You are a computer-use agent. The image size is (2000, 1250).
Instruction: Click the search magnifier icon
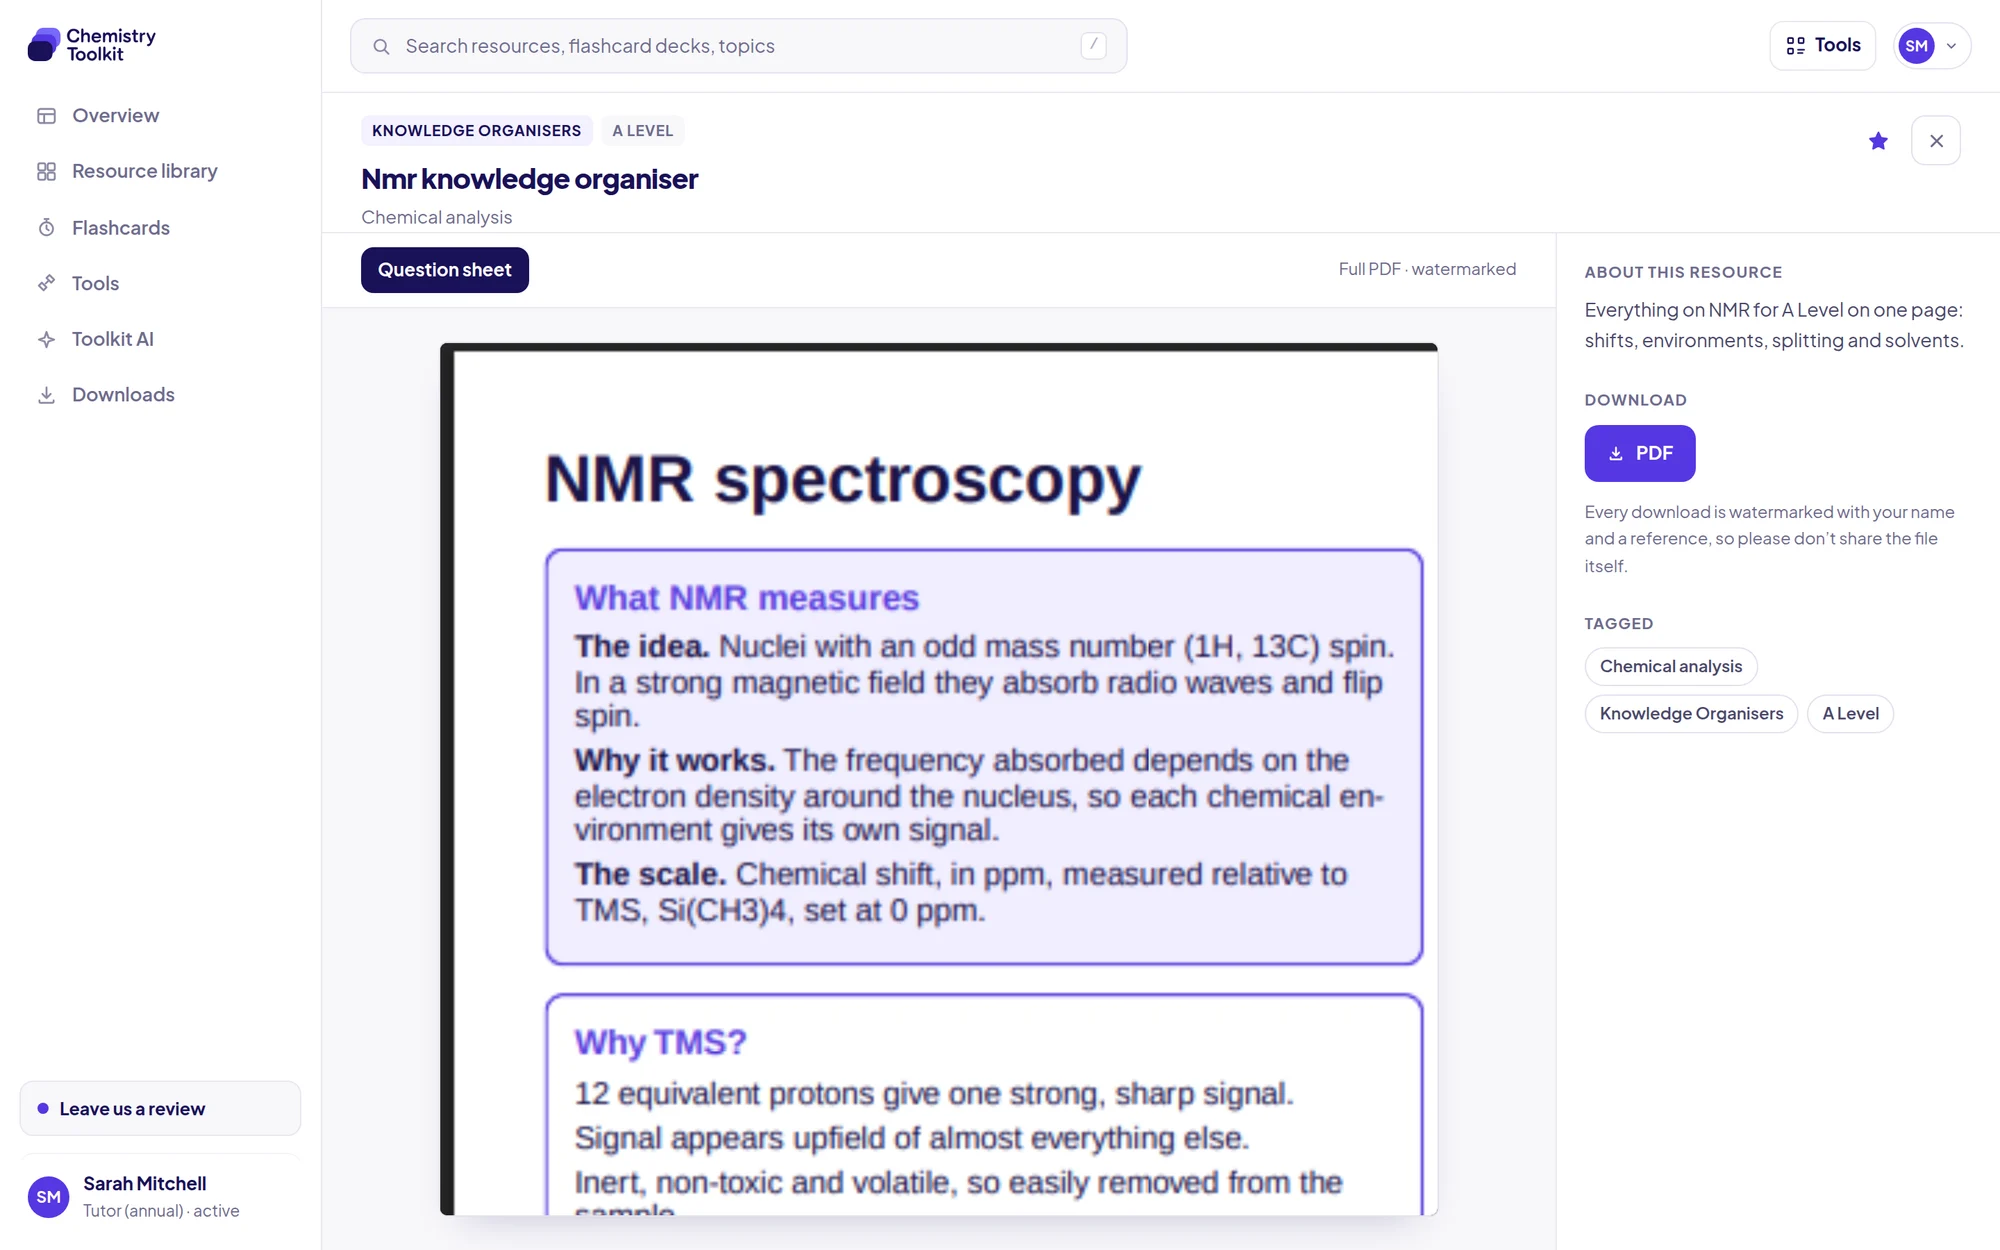[x=381, y=46]
